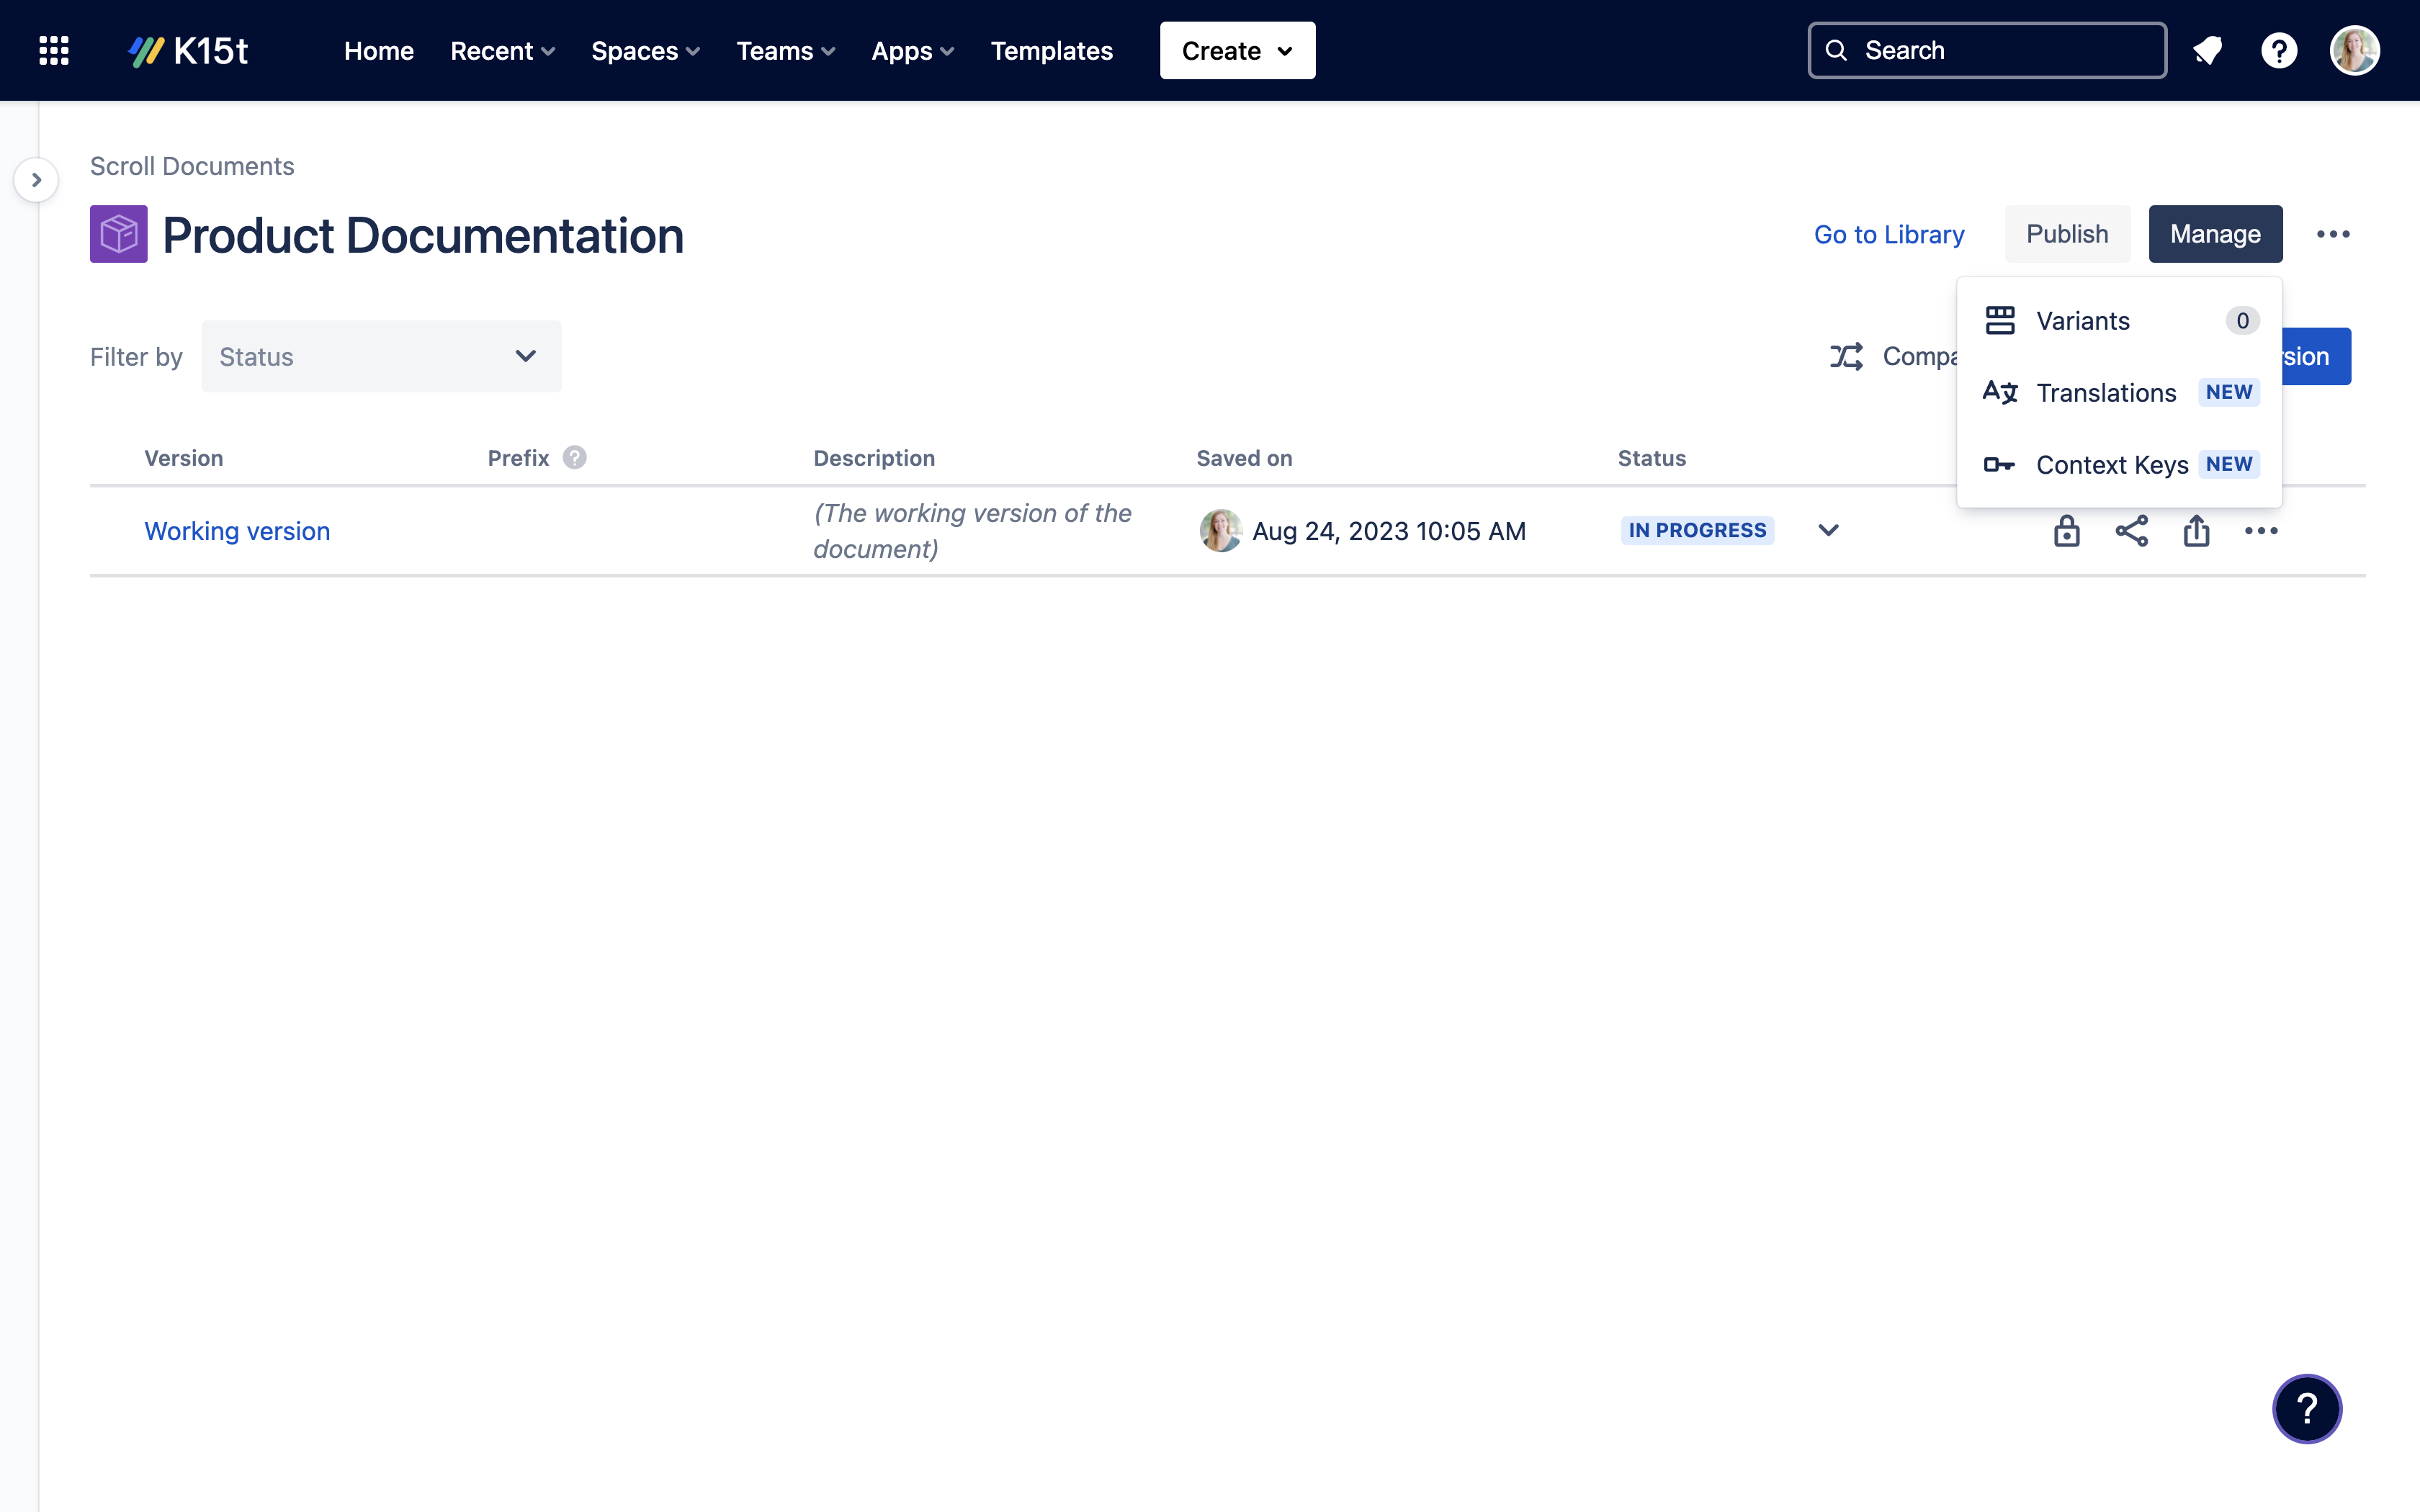Open the Compare versions shuffle icon
Image resolution: width=2420 pixels, height=1512 pixels.
click(1847, 356)
